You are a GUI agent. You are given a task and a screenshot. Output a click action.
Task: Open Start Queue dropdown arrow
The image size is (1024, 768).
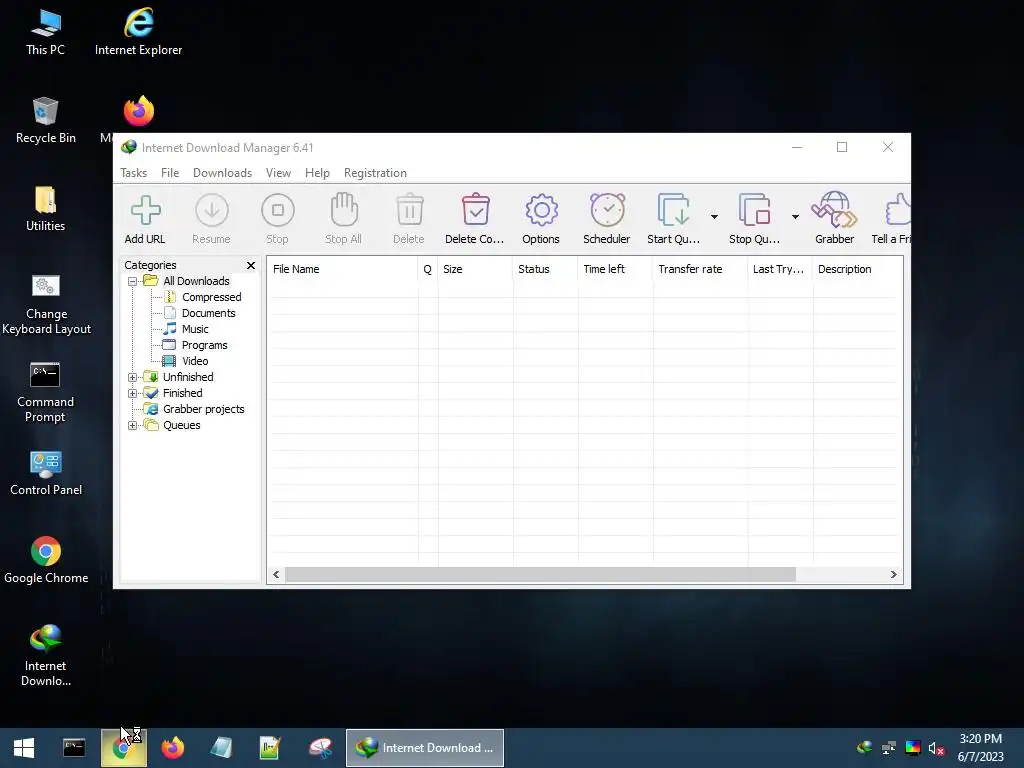tap(714, 217)
